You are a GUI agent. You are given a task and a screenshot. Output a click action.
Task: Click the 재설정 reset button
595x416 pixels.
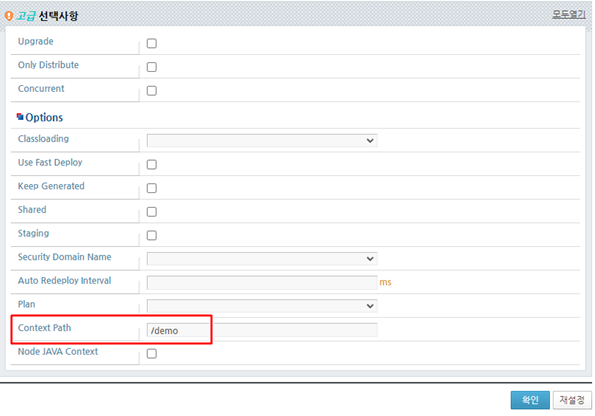point(572,400)
